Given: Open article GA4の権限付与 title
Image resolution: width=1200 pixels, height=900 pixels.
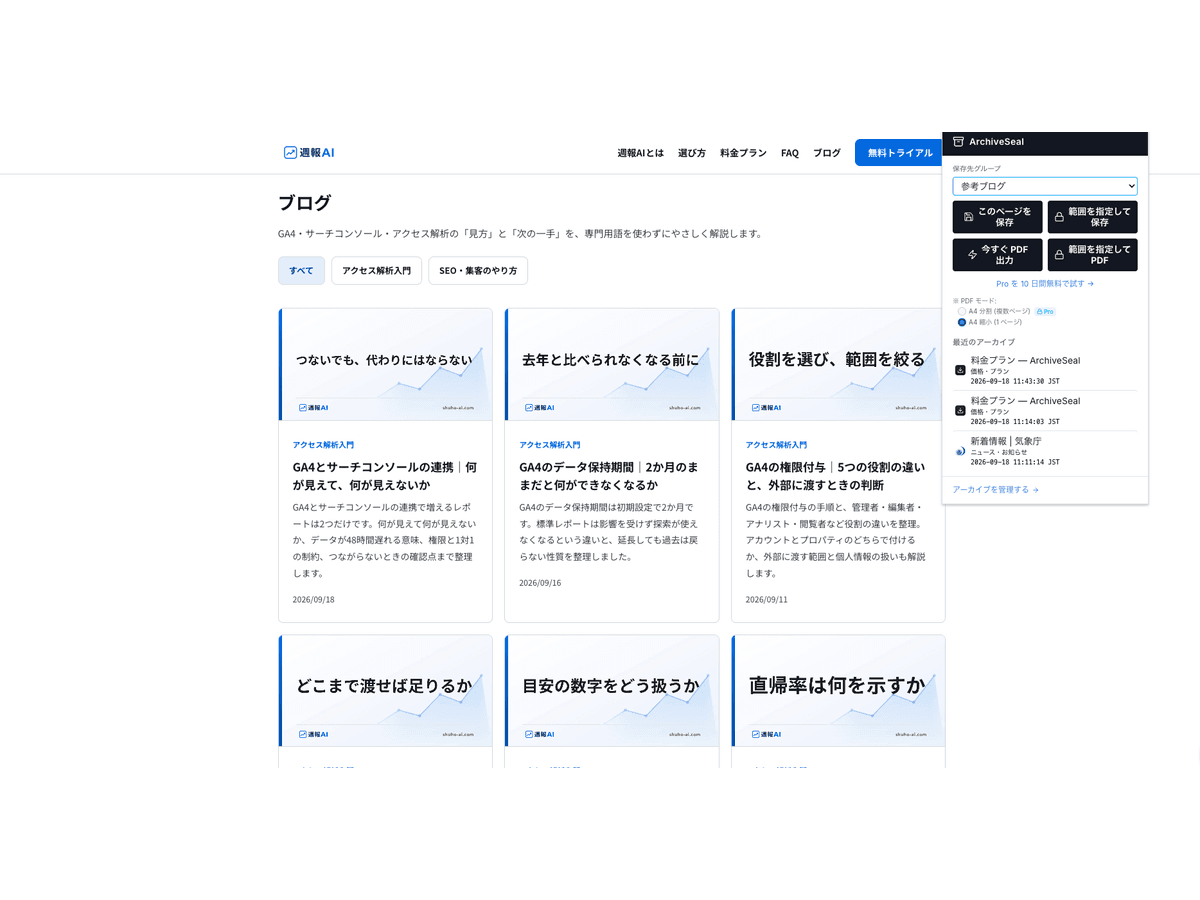Looking at the screenshot, I should pos(836,476).
